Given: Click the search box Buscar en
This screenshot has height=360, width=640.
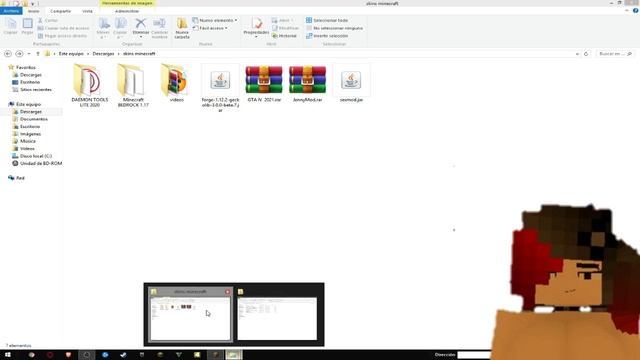Looking at the screenshot, I should click(615, 53).
